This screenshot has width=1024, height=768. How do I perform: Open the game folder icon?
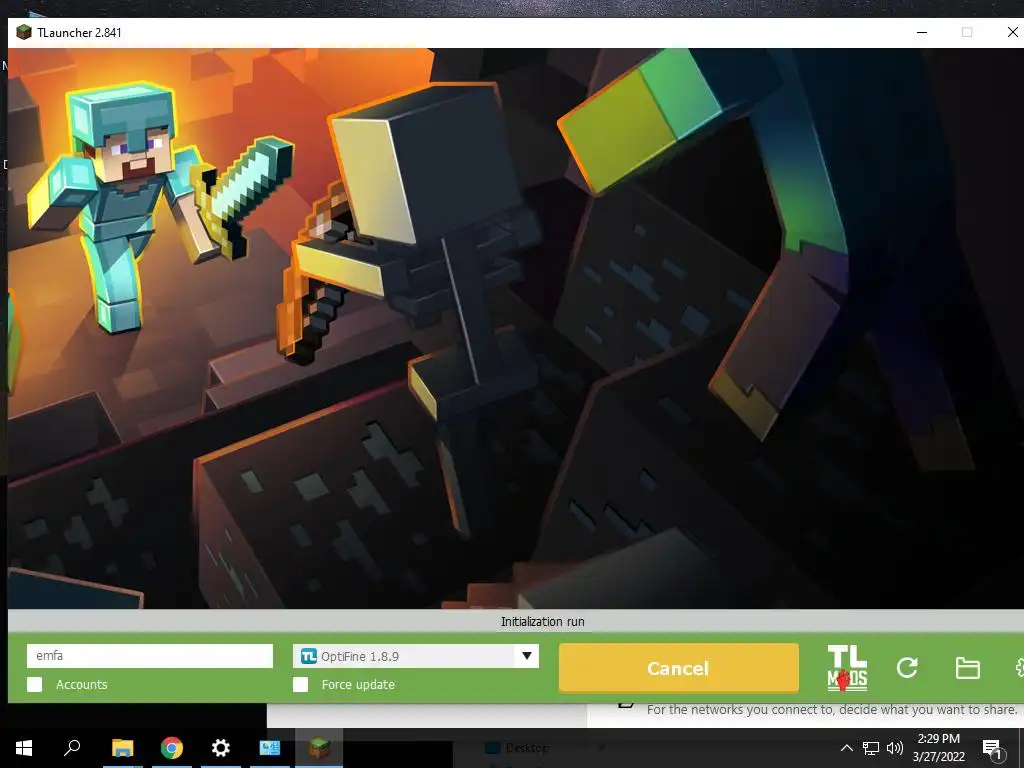click(967, 668)
